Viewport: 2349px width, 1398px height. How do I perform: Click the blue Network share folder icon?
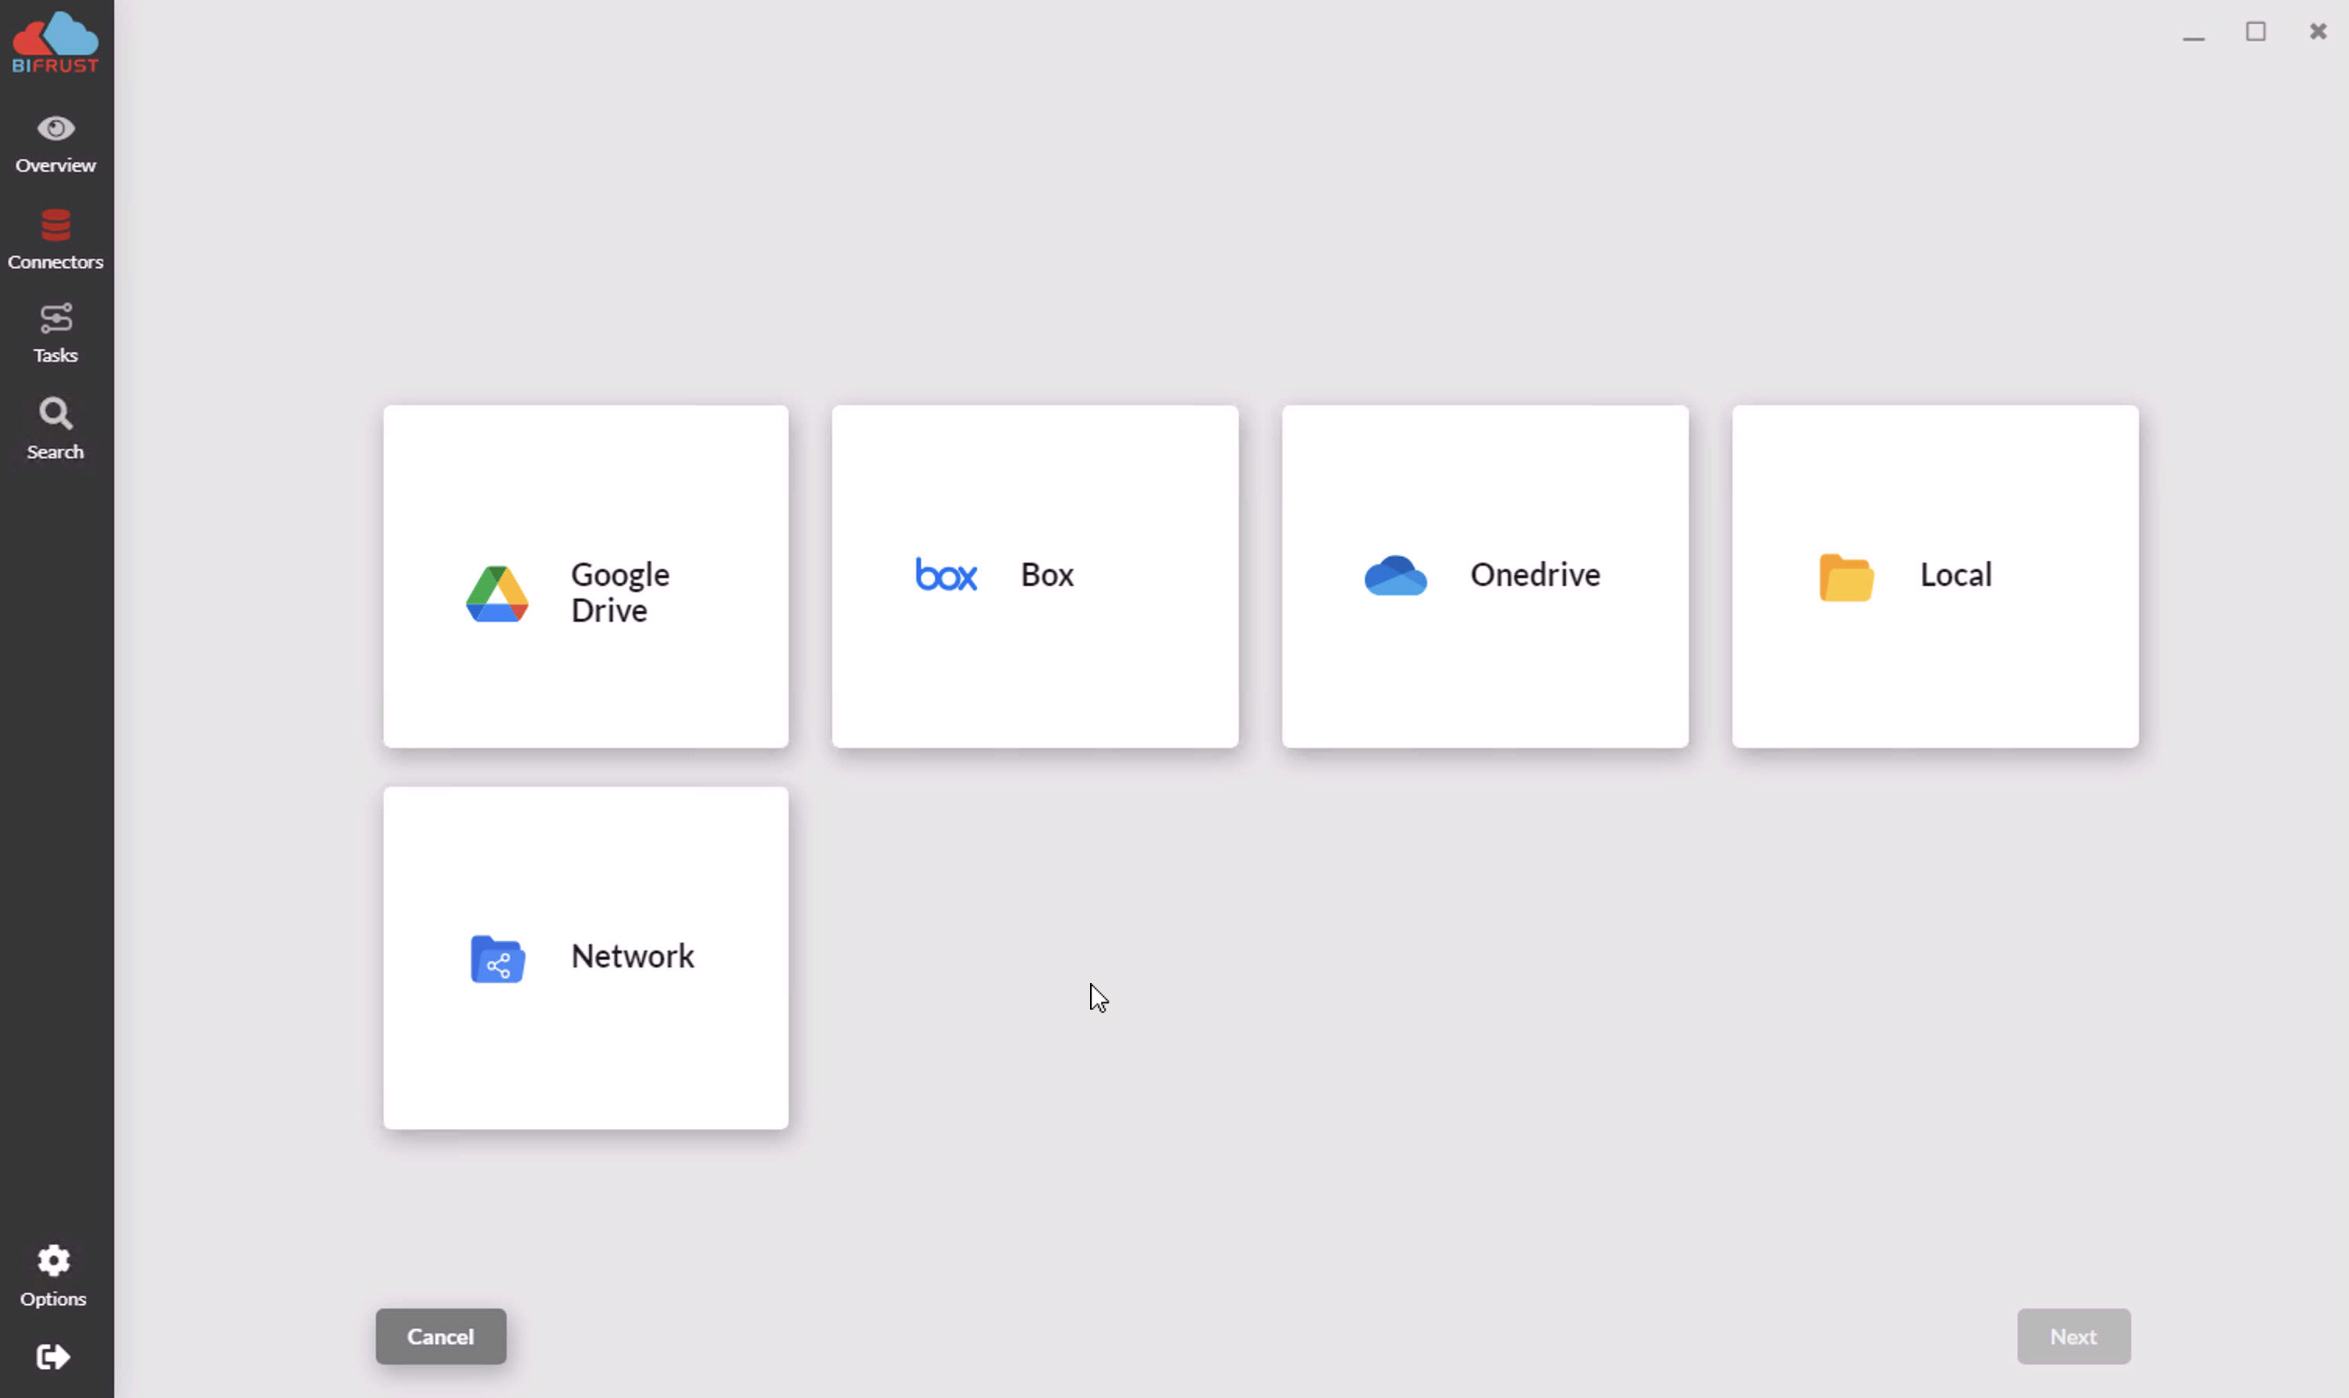[498, 959]
